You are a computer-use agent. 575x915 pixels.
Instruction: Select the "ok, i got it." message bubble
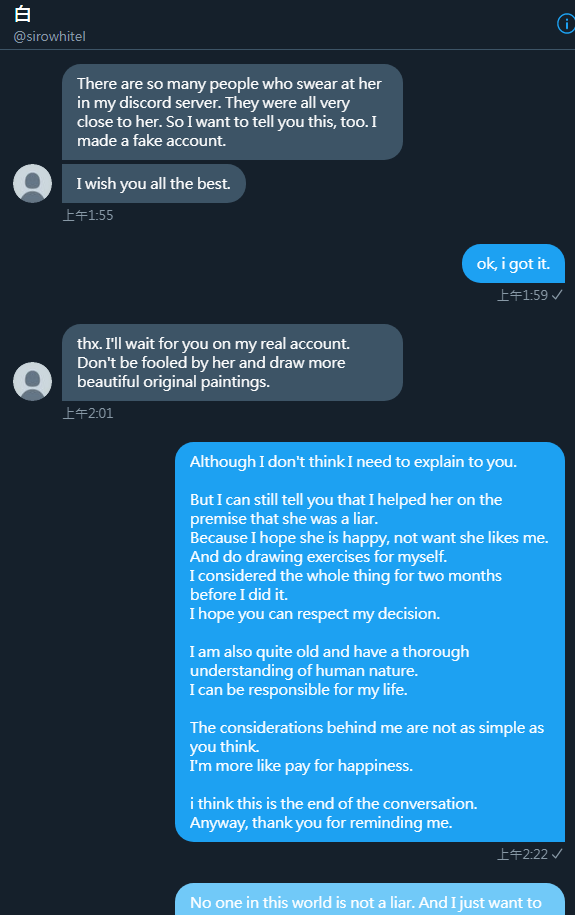click(513, 264)
